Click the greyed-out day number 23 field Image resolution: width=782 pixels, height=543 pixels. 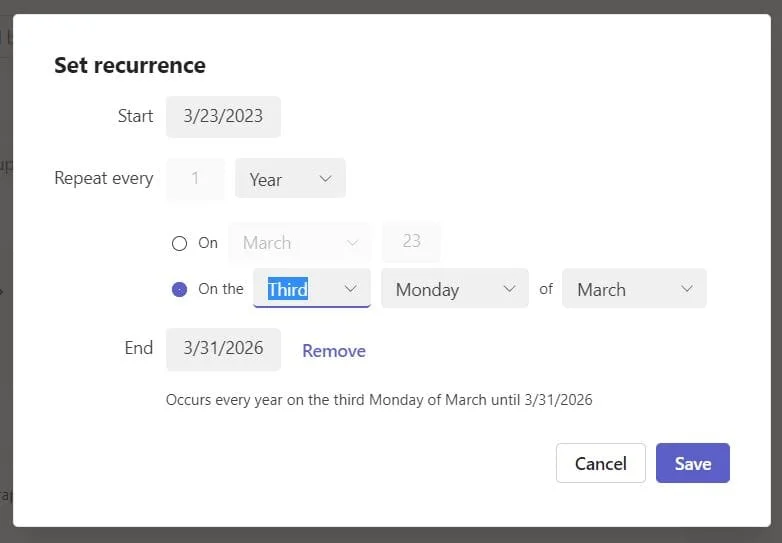411,242
